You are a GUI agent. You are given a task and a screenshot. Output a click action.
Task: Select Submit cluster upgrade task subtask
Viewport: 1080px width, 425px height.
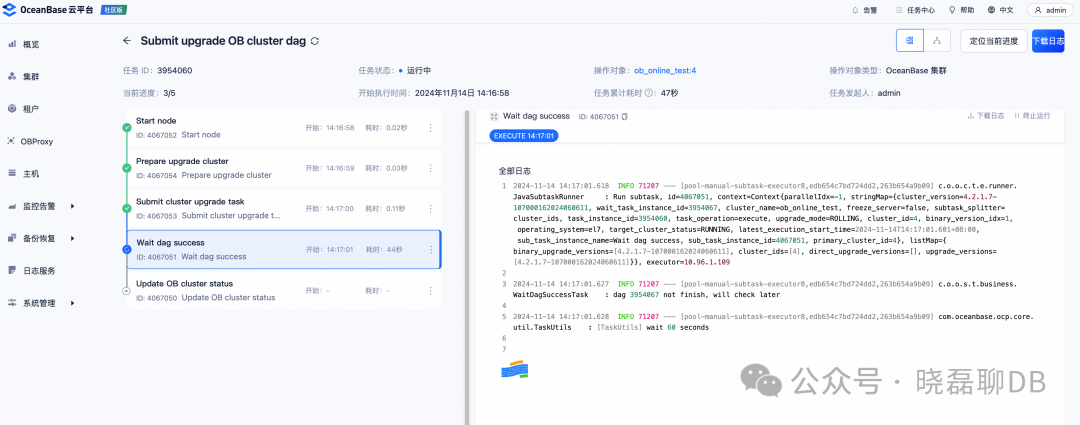284,209
